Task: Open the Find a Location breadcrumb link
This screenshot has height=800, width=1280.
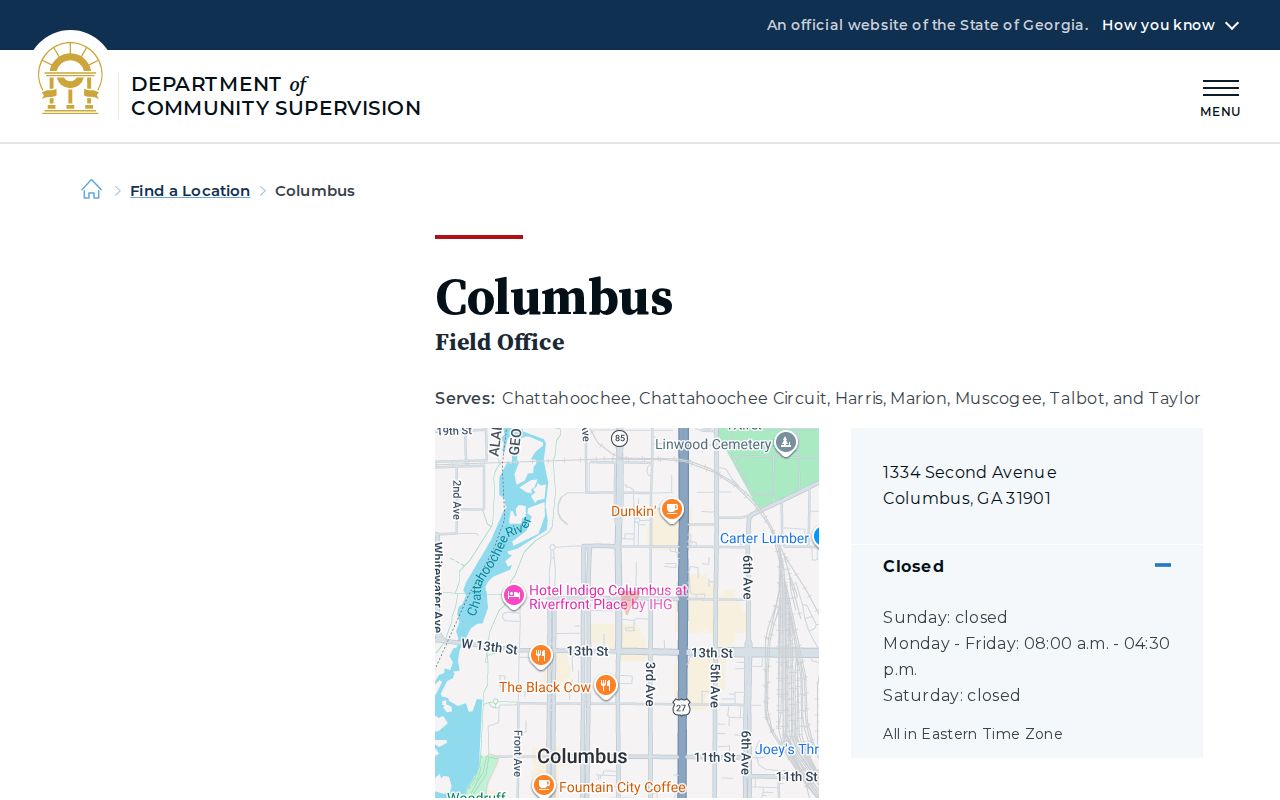Action: pyautogui.click(x=190, y=191)
